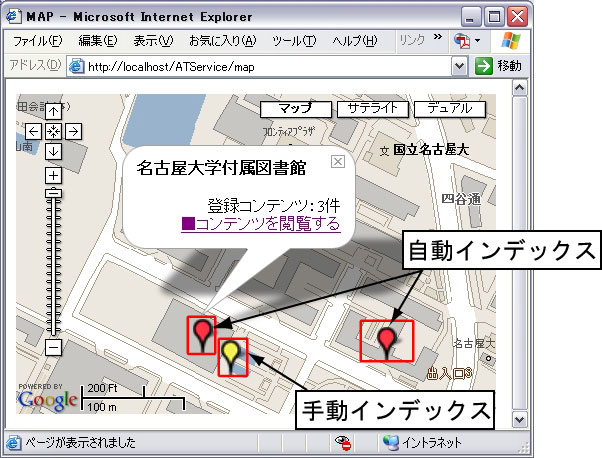Click the 出入口3 station exit label
The height and width of the screenshot is (458, 602).
(x=449, y=373)
